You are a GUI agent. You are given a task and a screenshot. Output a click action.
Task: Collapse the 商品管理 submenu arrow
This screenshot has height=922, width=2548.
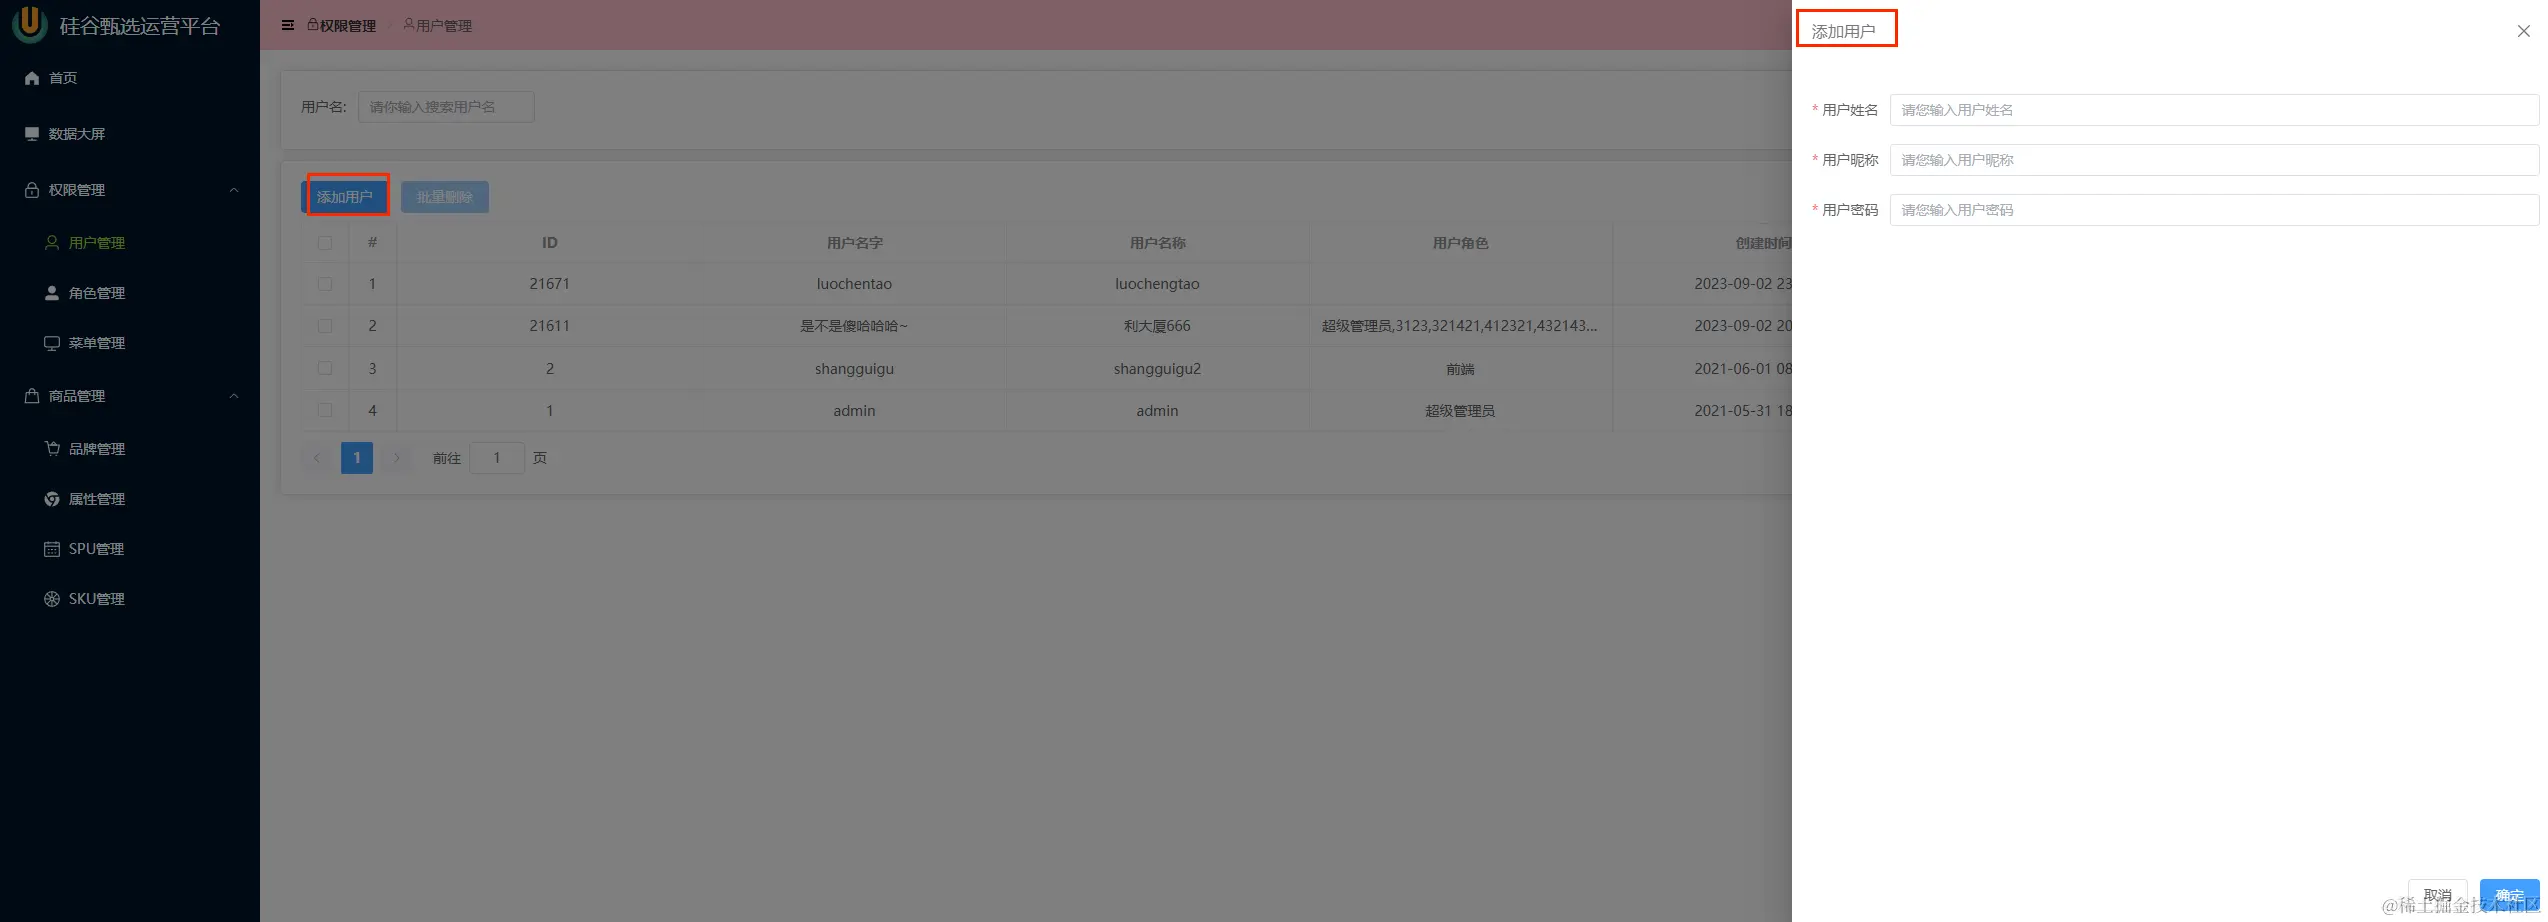234,396
